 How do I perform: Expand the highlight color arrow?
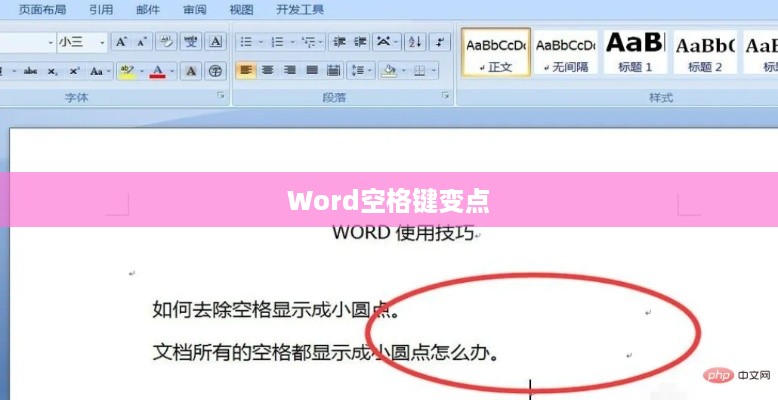pos(141,71)
